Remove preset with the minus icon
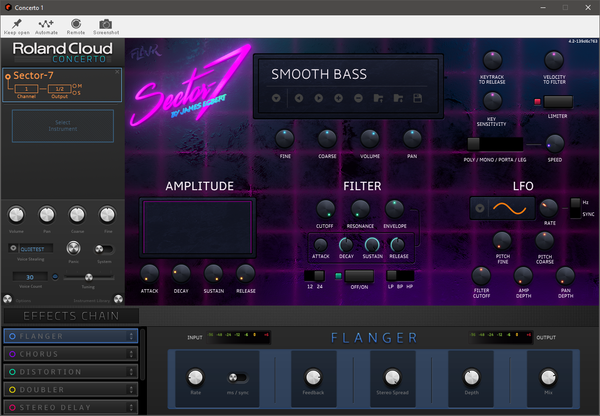600x416 pixels. tap(358, 98)
